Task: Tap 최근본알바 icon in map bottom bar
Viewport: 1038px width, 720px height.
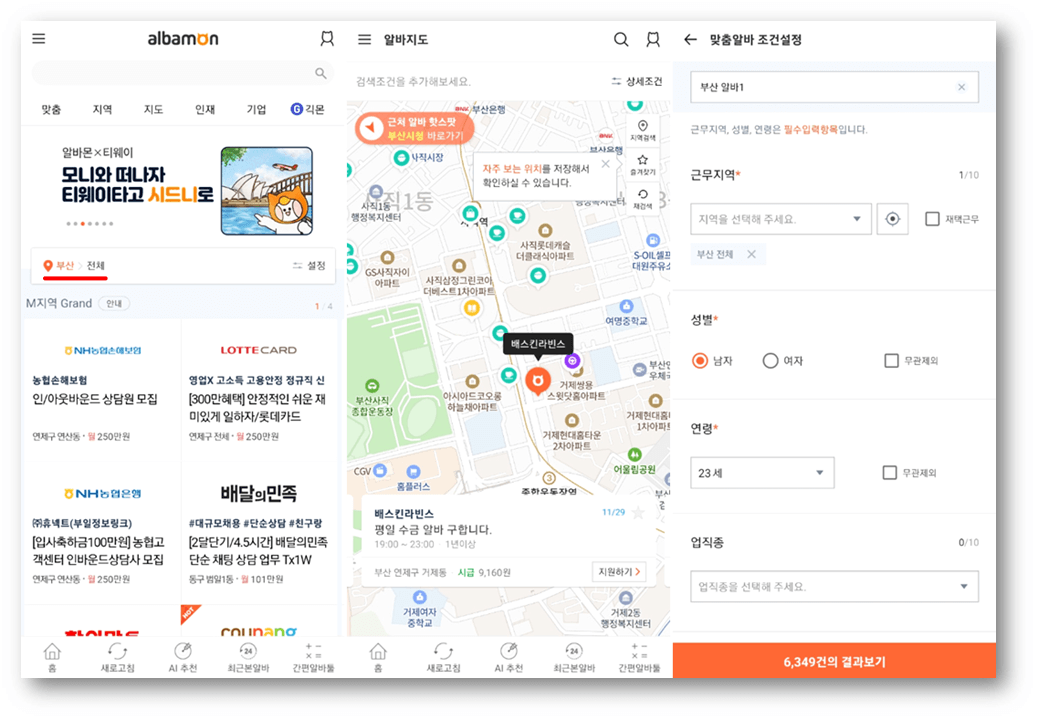Action: pos(574,657)
